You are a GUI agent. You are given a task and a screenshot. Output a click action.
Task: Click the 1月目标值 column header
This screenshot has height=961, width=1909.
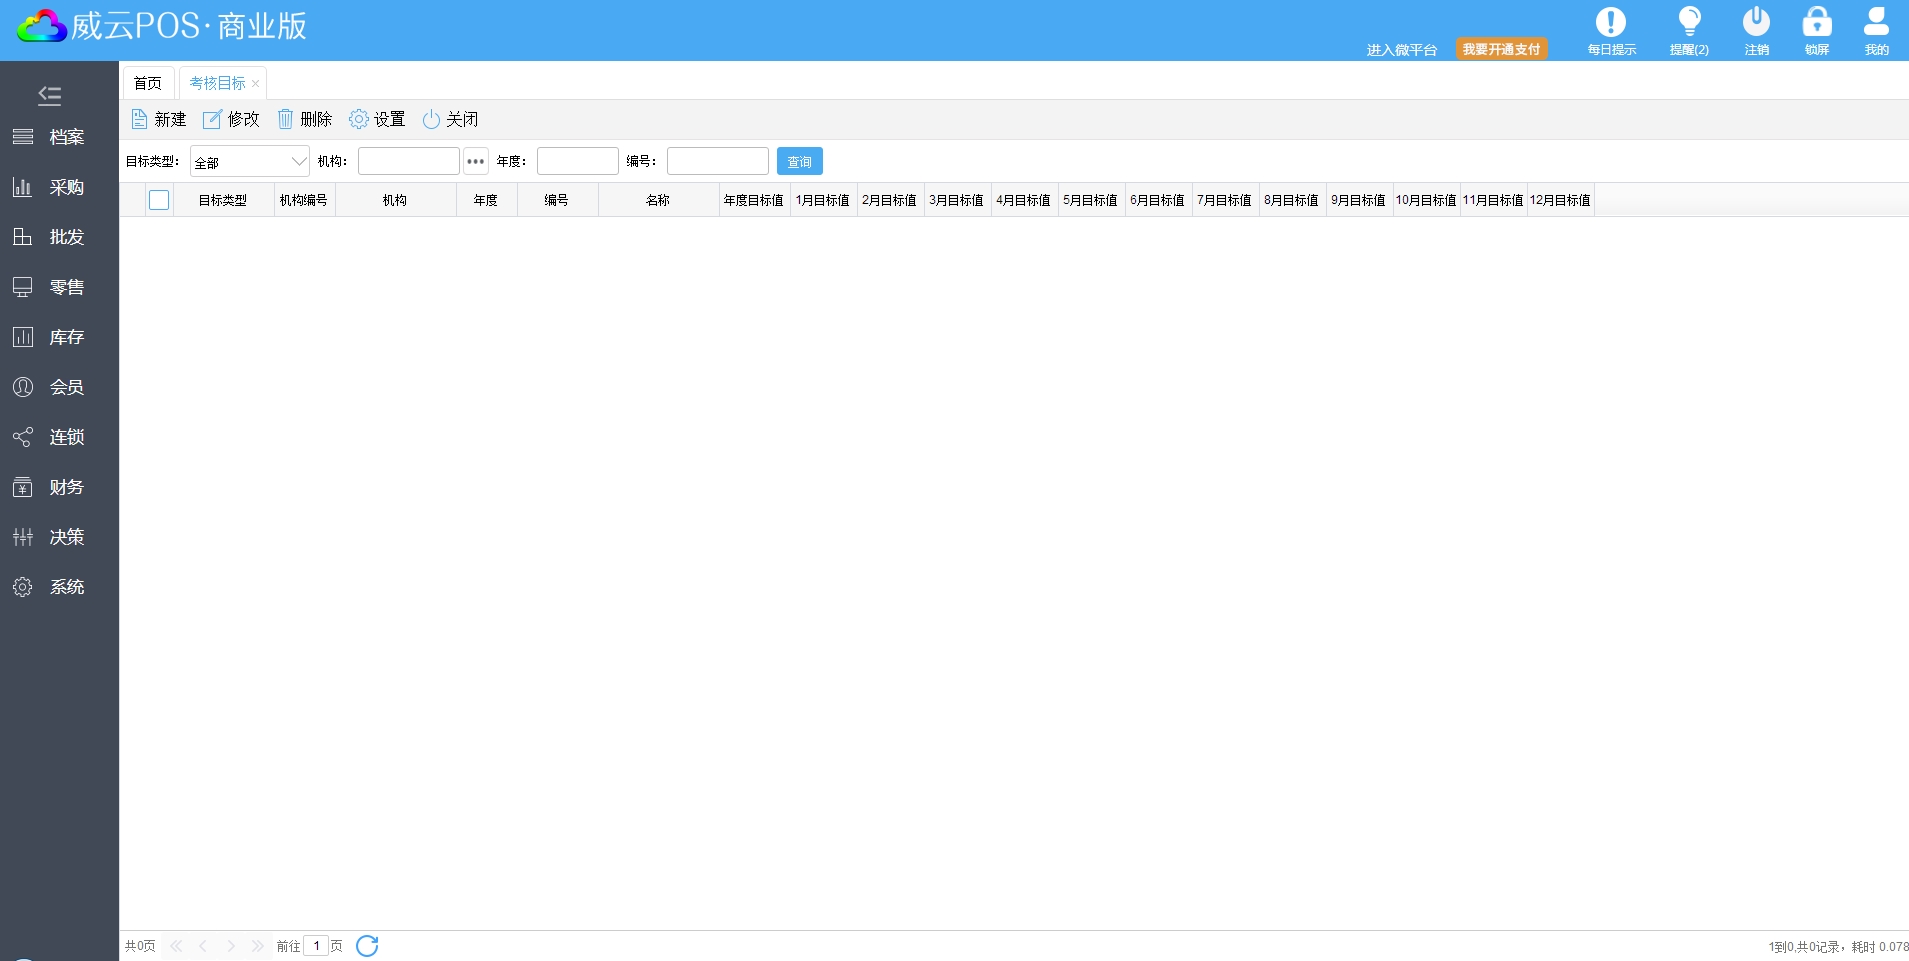823,200
